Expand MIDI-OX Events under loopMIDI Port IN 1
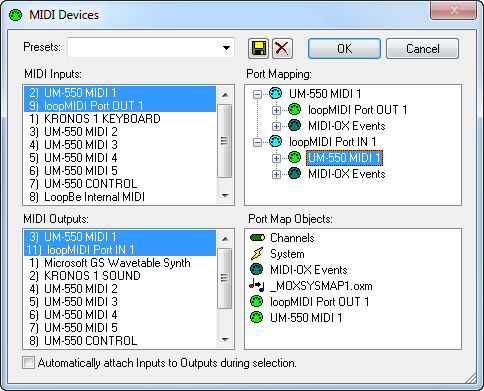 click(x=276, y=174)
